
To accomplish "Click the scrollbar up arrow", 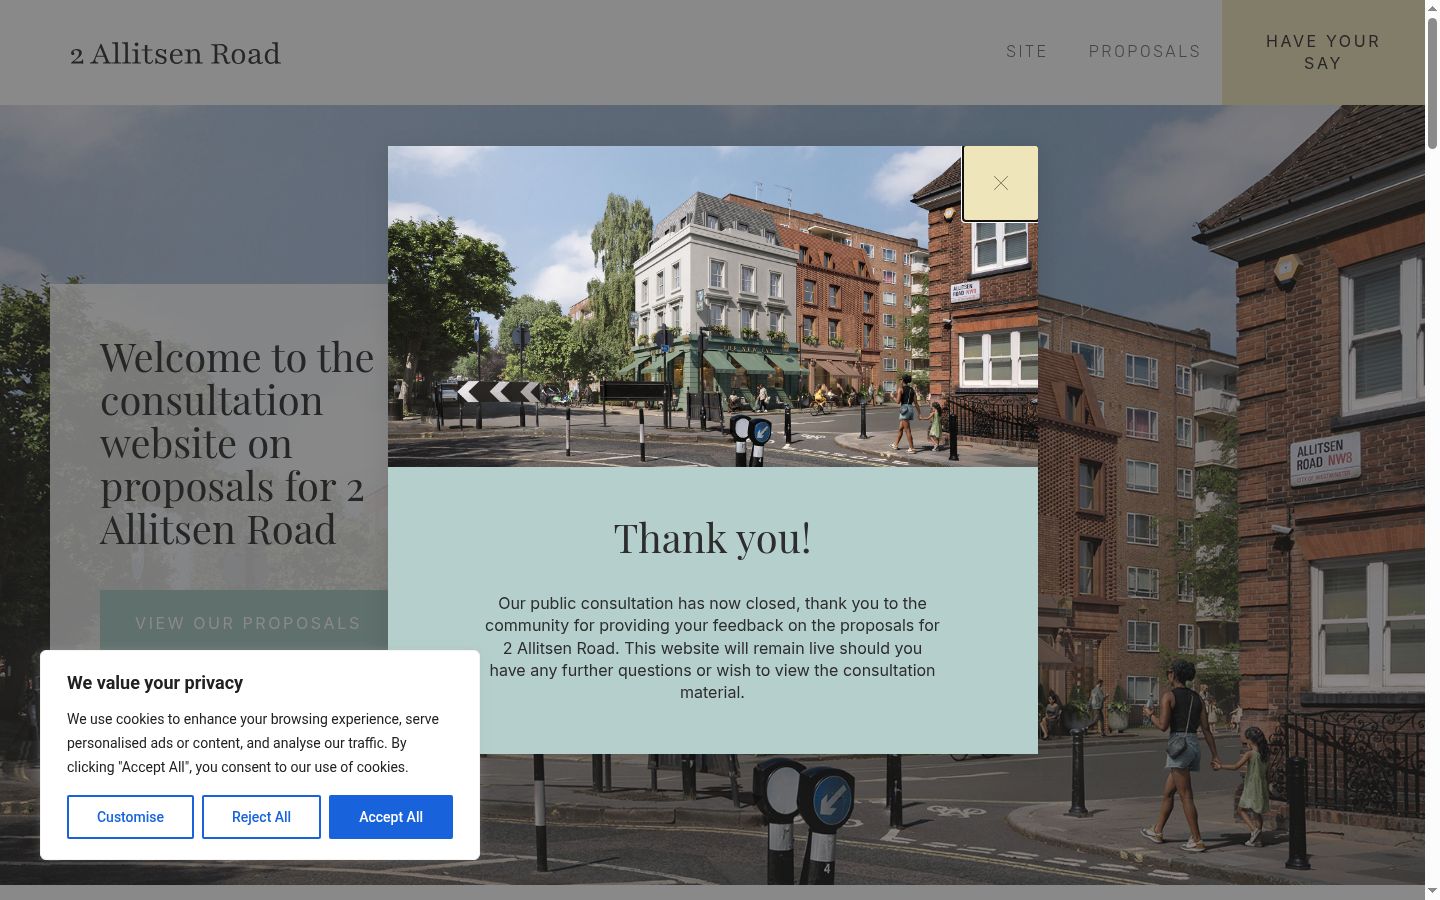I will click(1432, 7).
